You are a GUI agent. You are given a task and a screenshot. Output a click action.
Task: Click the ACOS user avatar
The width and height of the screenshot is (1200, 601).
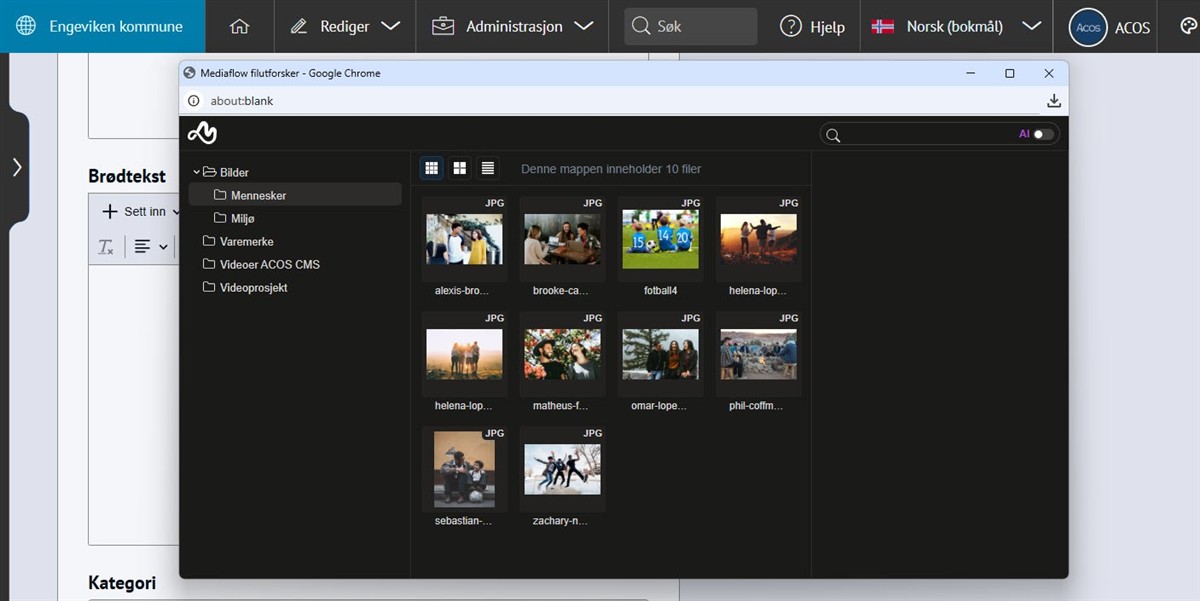pyautogui.click(x=1087, y=27)
